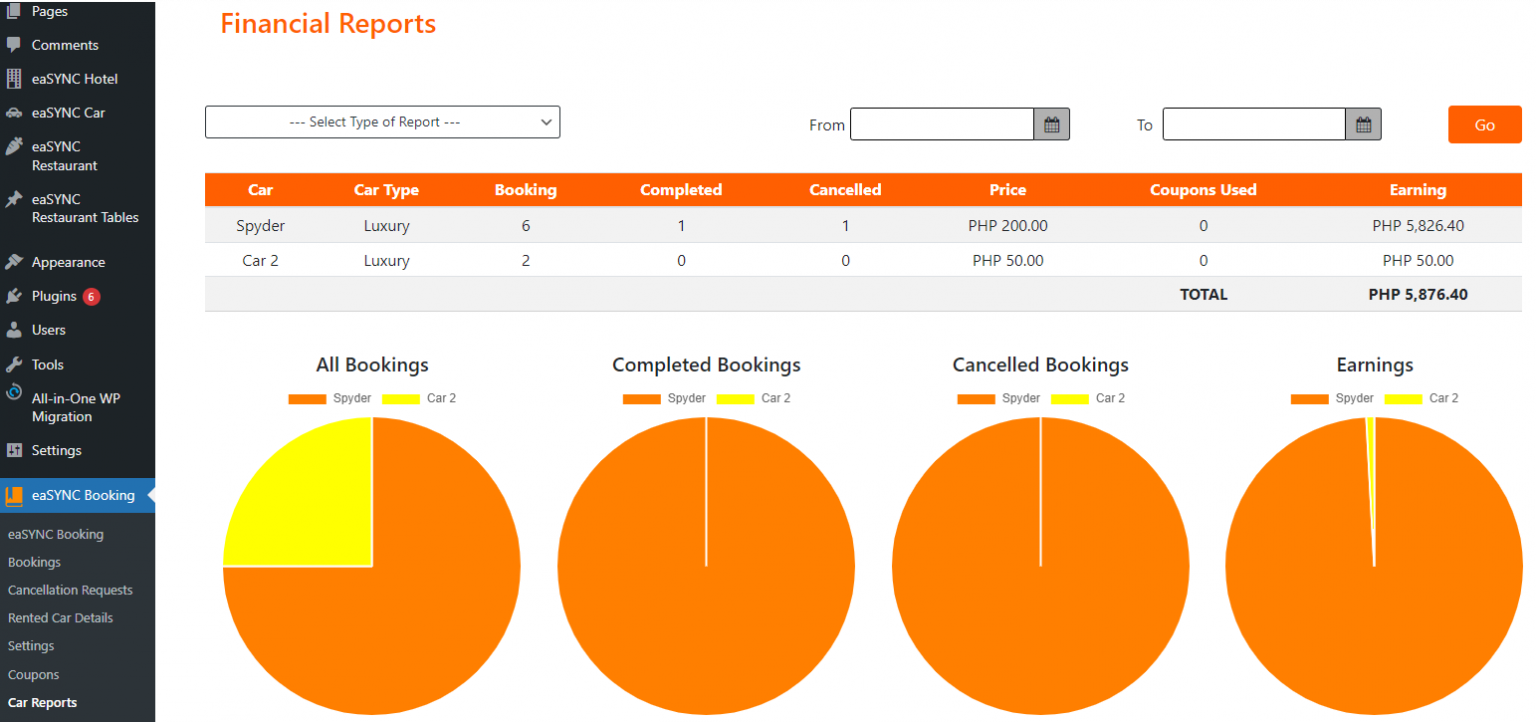Open the Cancellation Requests page

click(x=70, y=589)
